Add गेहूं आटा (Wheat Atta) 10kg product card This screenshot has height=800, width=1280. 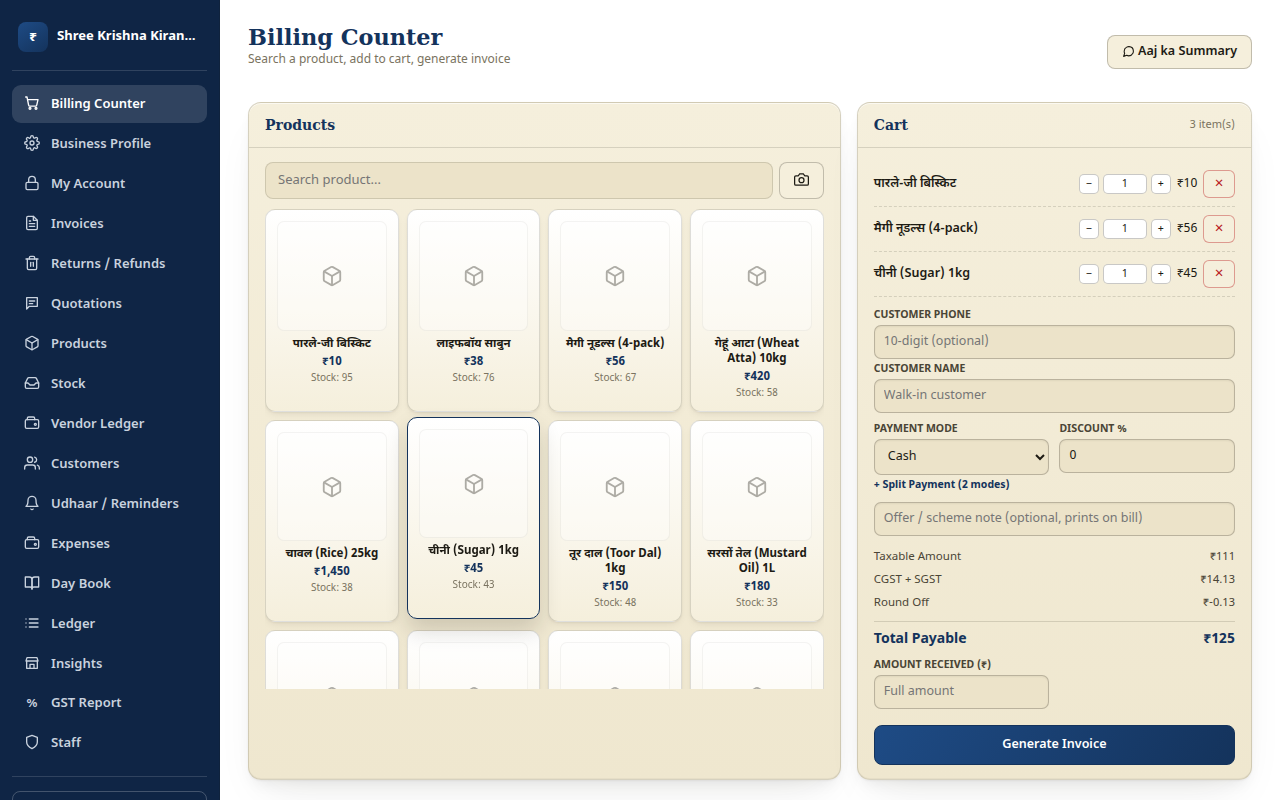[x=757, y=310]
